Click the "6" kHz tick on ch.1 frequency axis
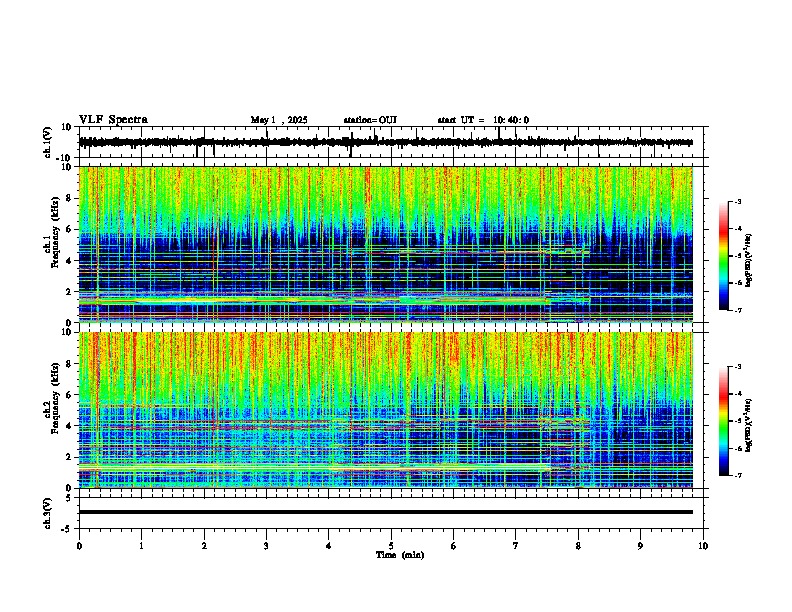 (69, 229)
